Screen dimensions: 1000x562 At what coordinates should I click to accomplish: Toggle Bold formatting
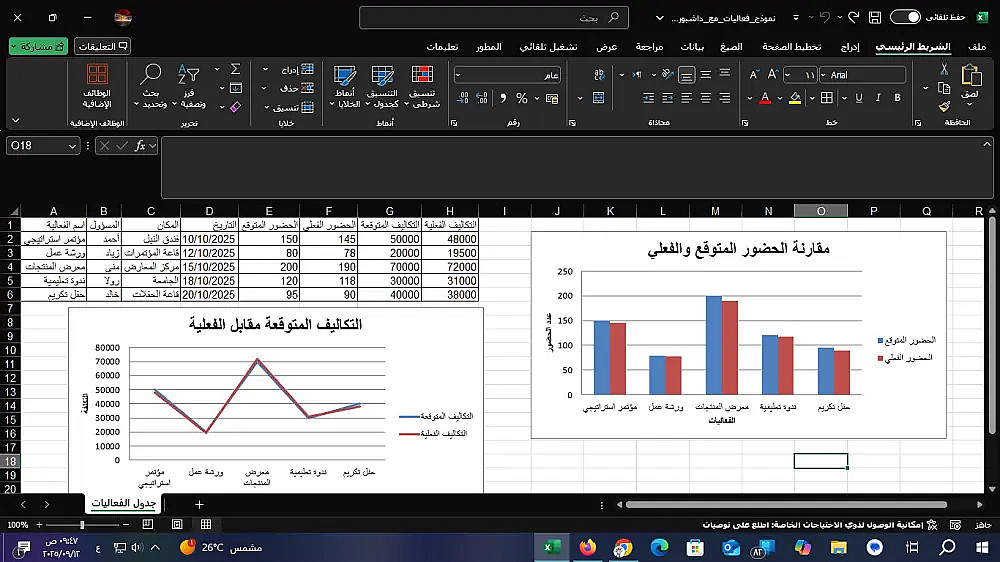coord(897,98)
